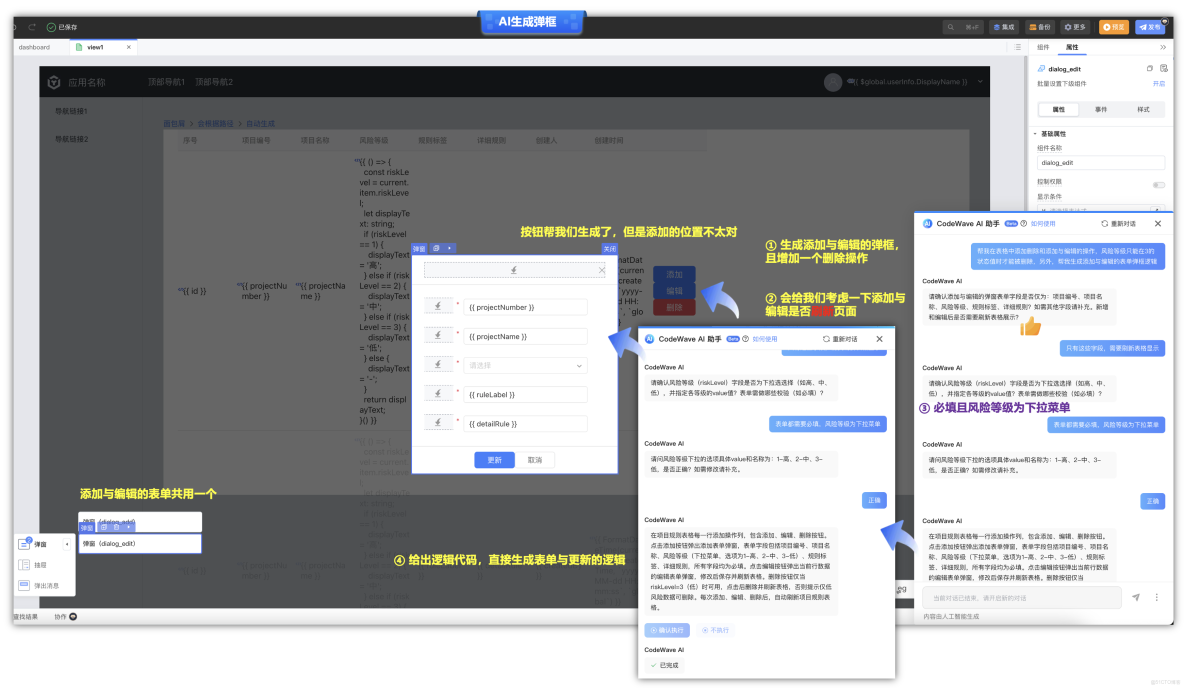Click the 更新 button in the edit dialog
Viewport: 1184px width, 688px height.
coord(497,459)
